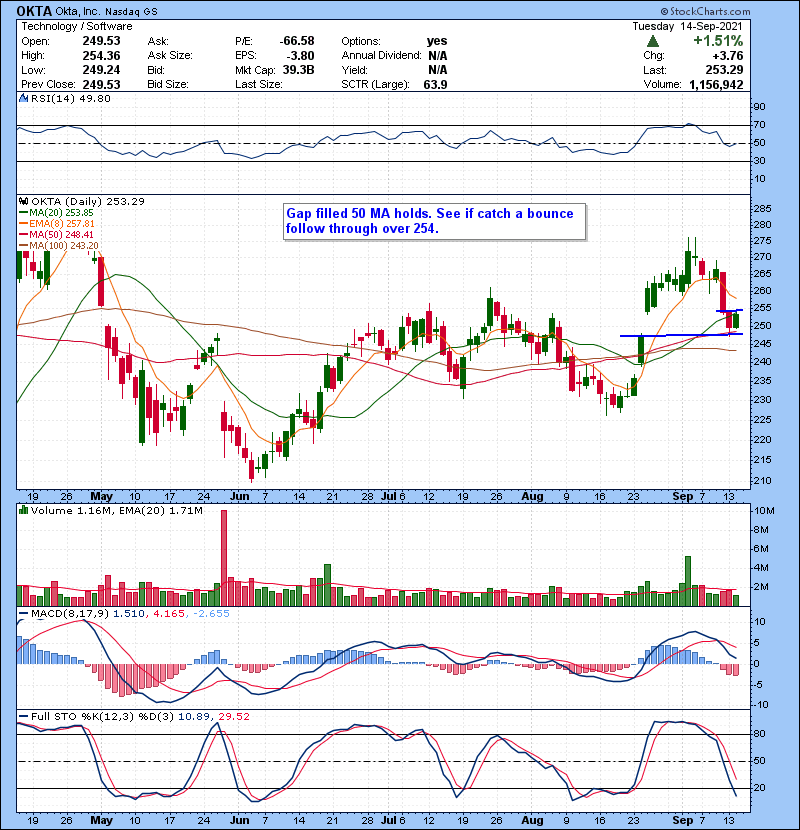Viewport: 800px width, 830px height.
Task: Click the volume bars icon beside Volume label
Action: (23, 510)
